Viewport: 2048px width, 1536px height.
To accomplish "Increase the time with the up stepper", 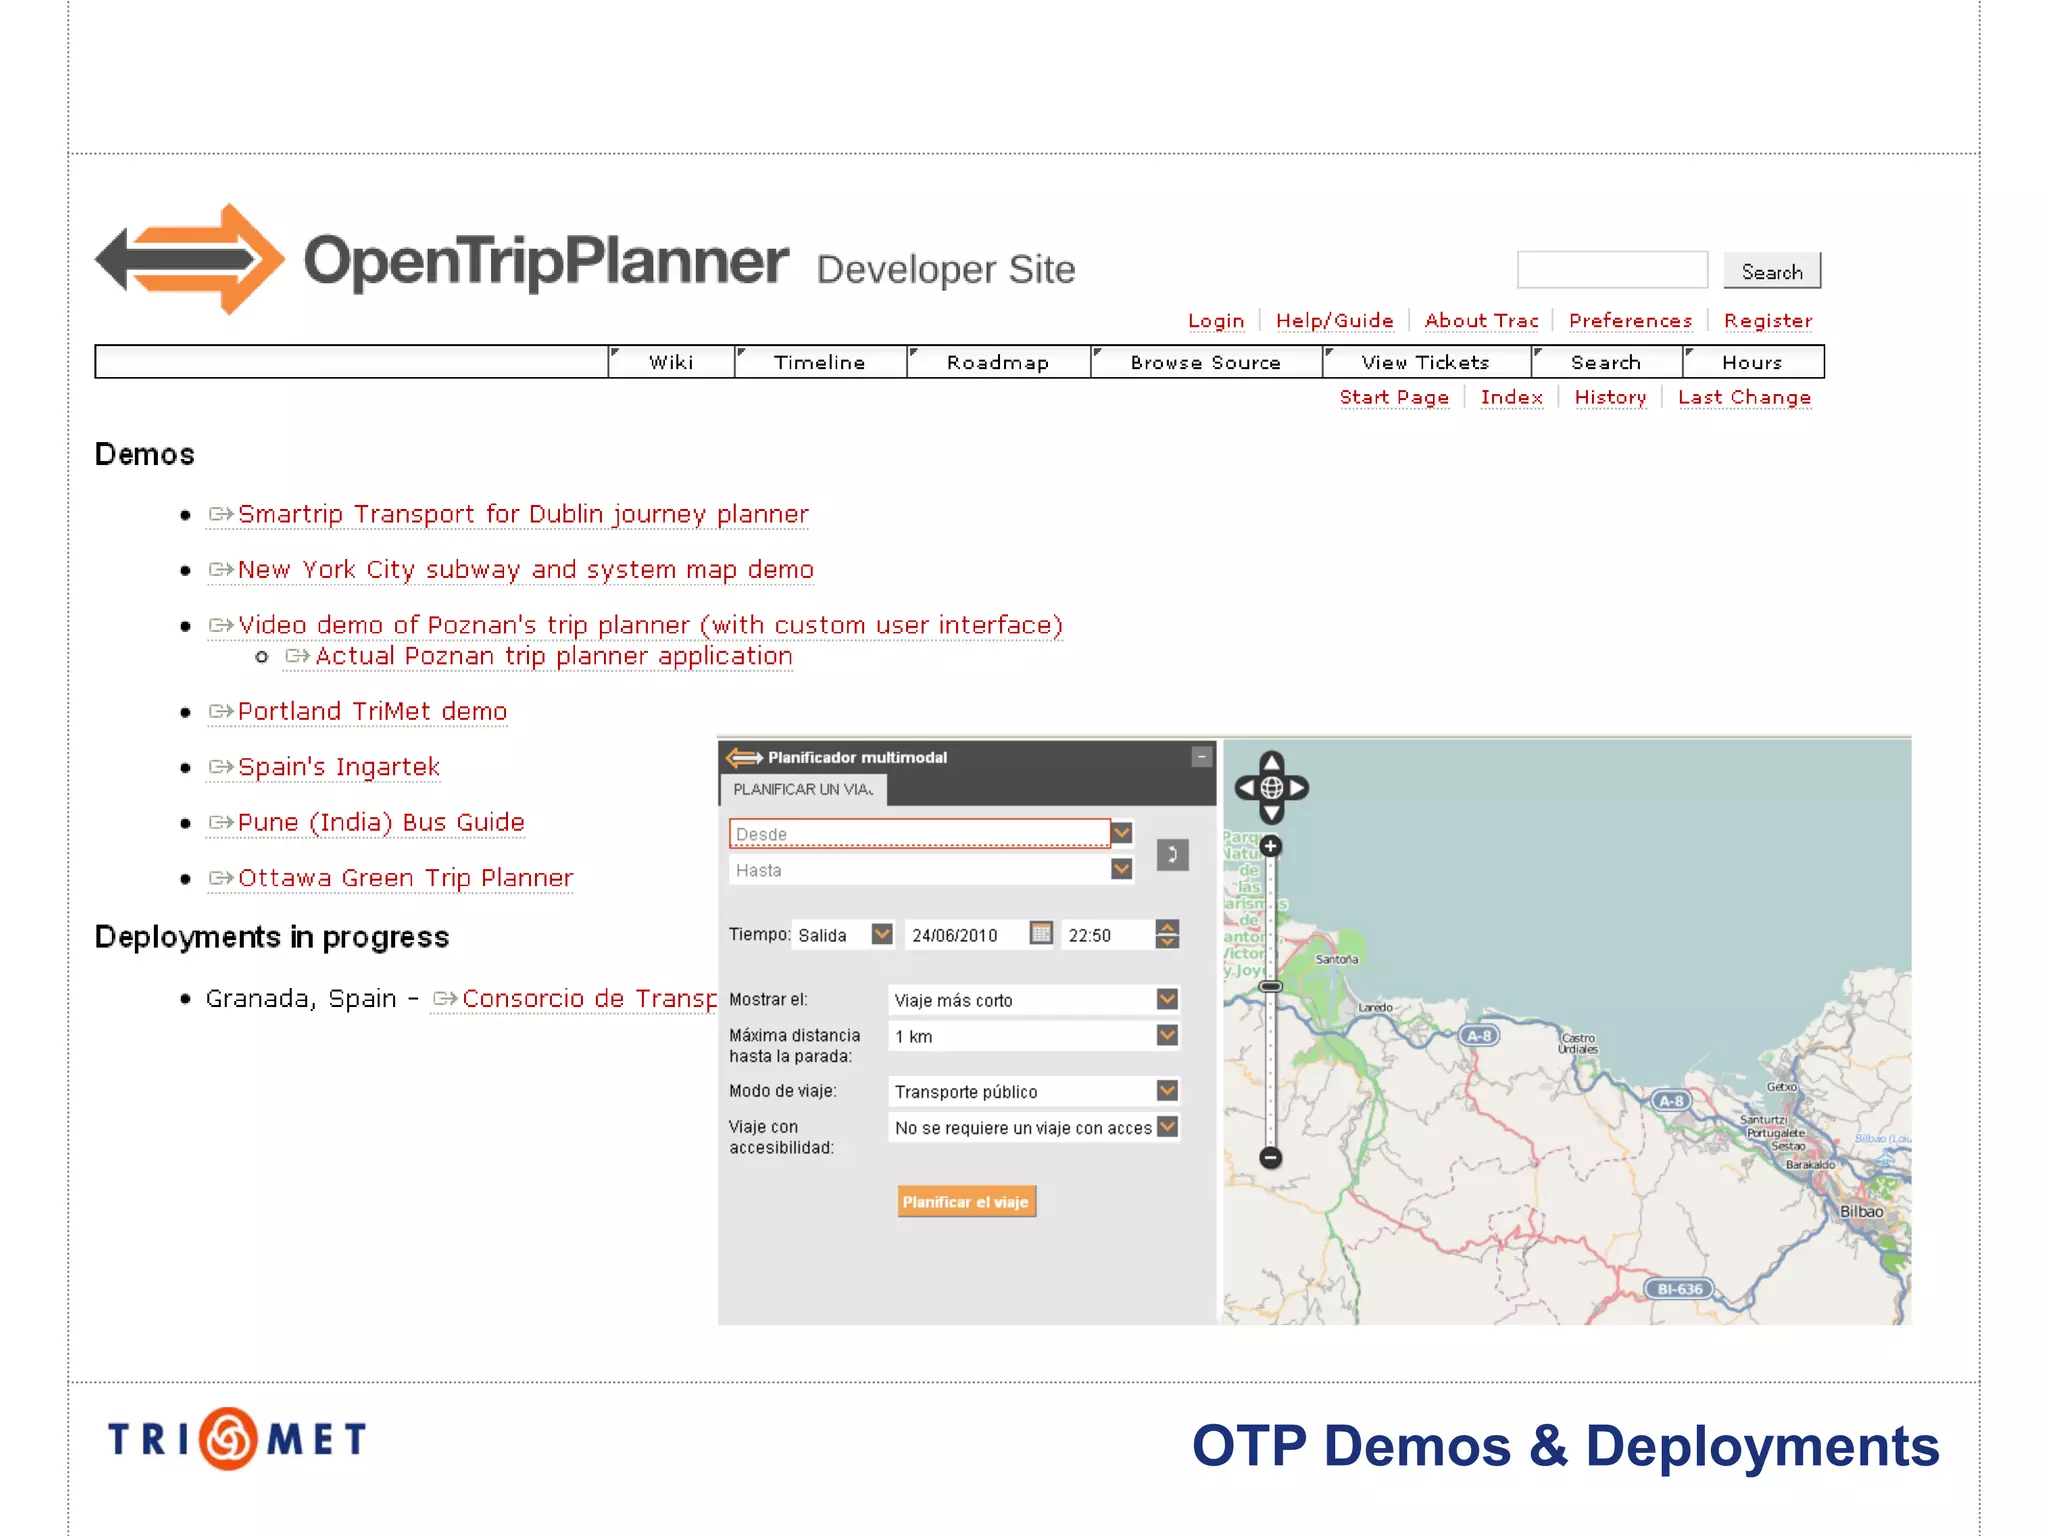I will (x=1167, y=927).
